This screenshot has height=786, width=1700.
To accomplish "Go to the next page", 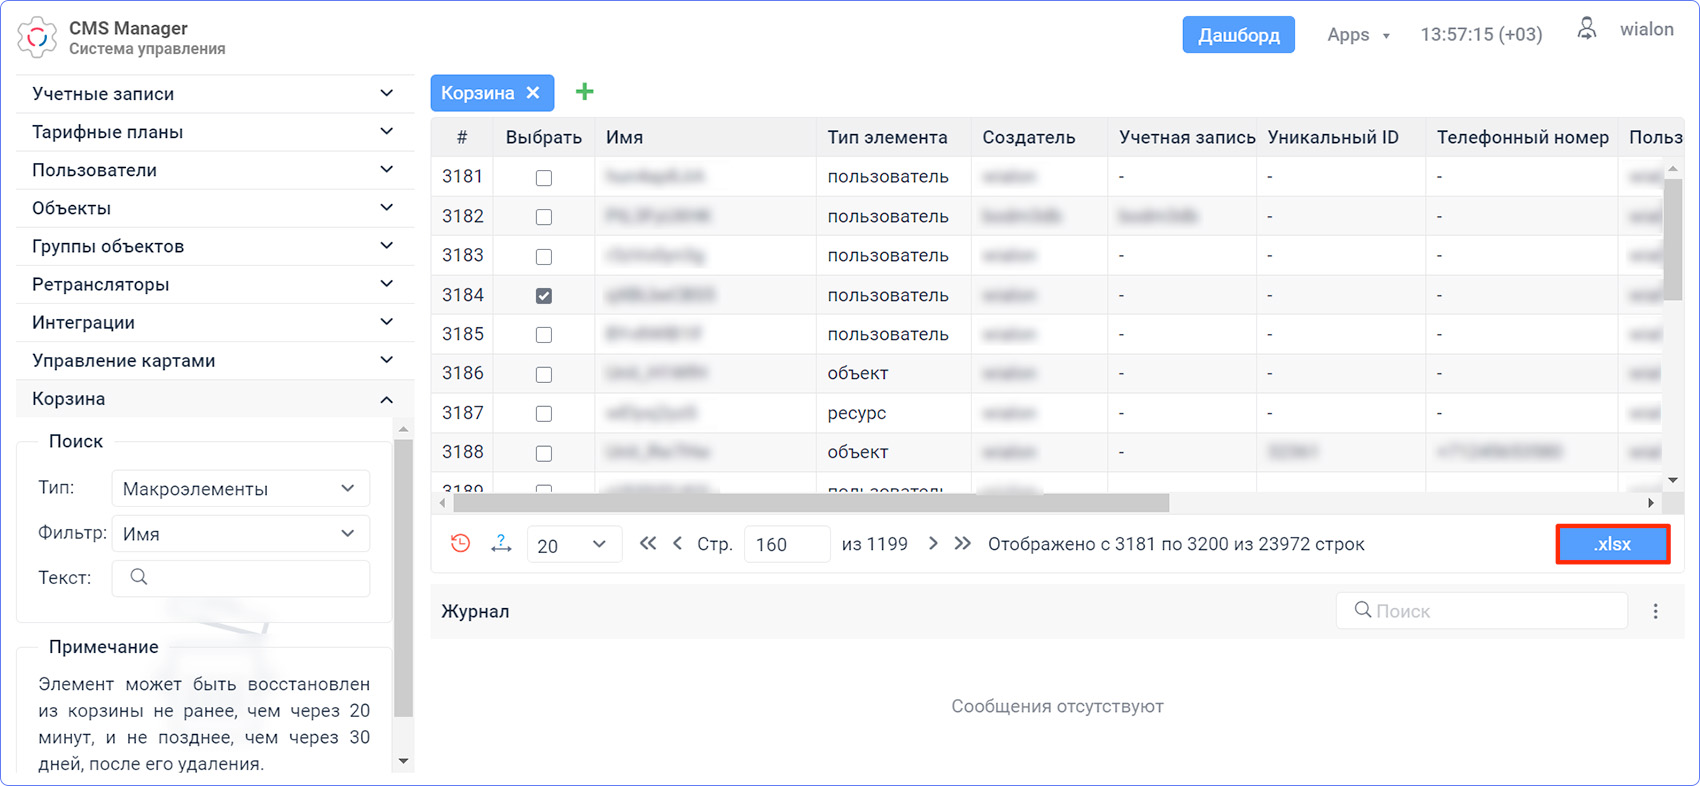I will click(933, 544).
